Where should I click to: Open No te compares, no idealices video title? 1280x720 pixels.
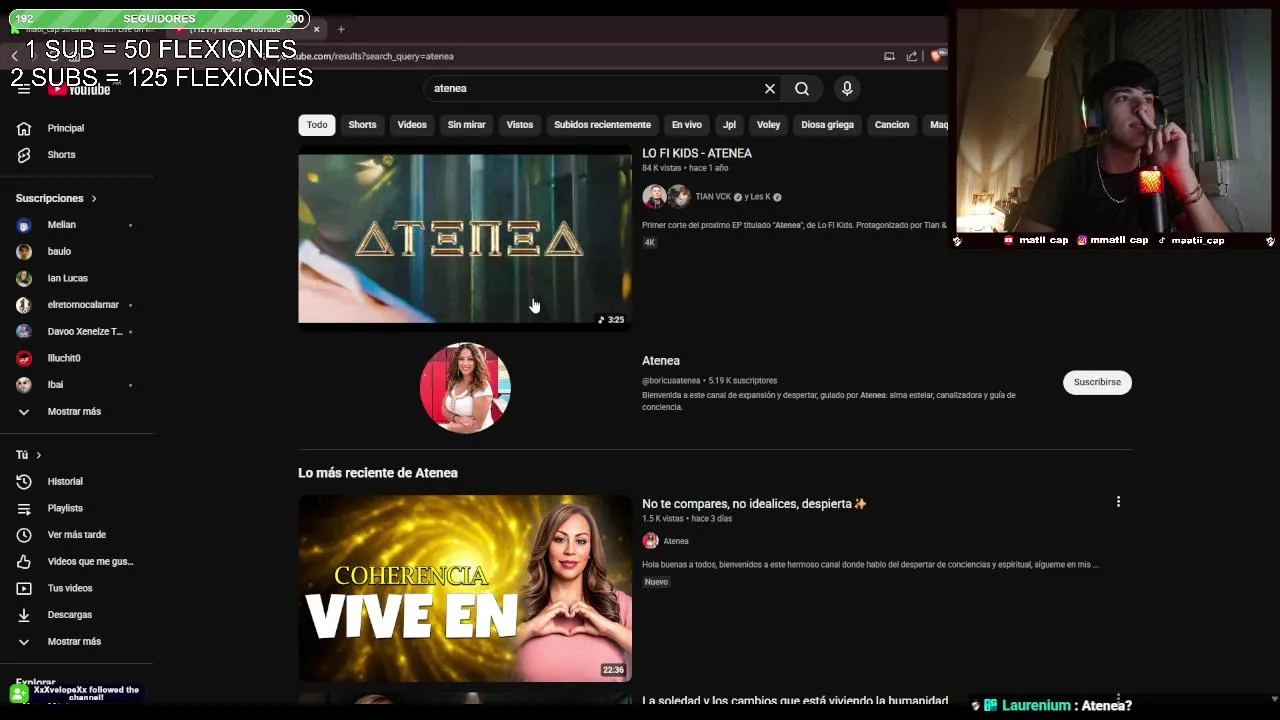point(754,504)
